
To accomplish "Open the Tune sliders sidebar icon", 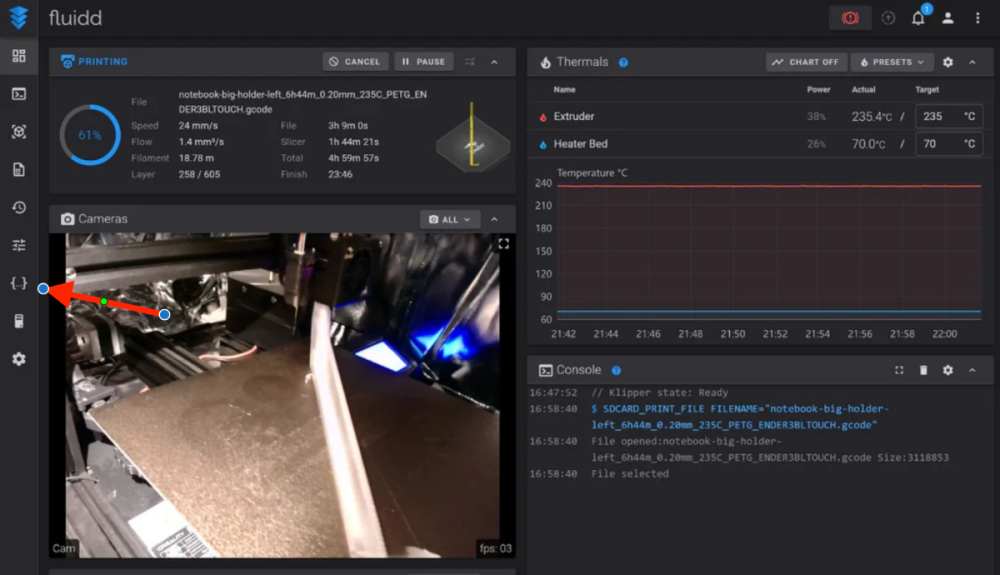I will [x=19, y=245].
